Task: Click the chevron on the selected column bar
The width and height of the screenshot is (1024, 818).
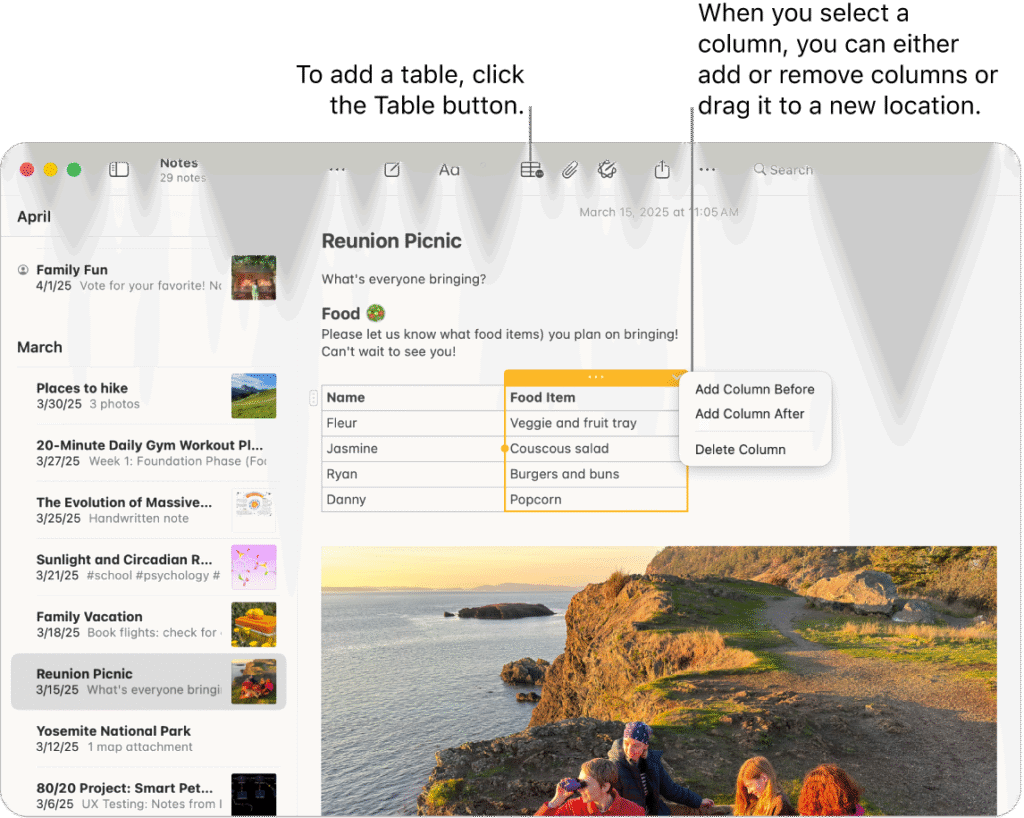Action: 677,377
